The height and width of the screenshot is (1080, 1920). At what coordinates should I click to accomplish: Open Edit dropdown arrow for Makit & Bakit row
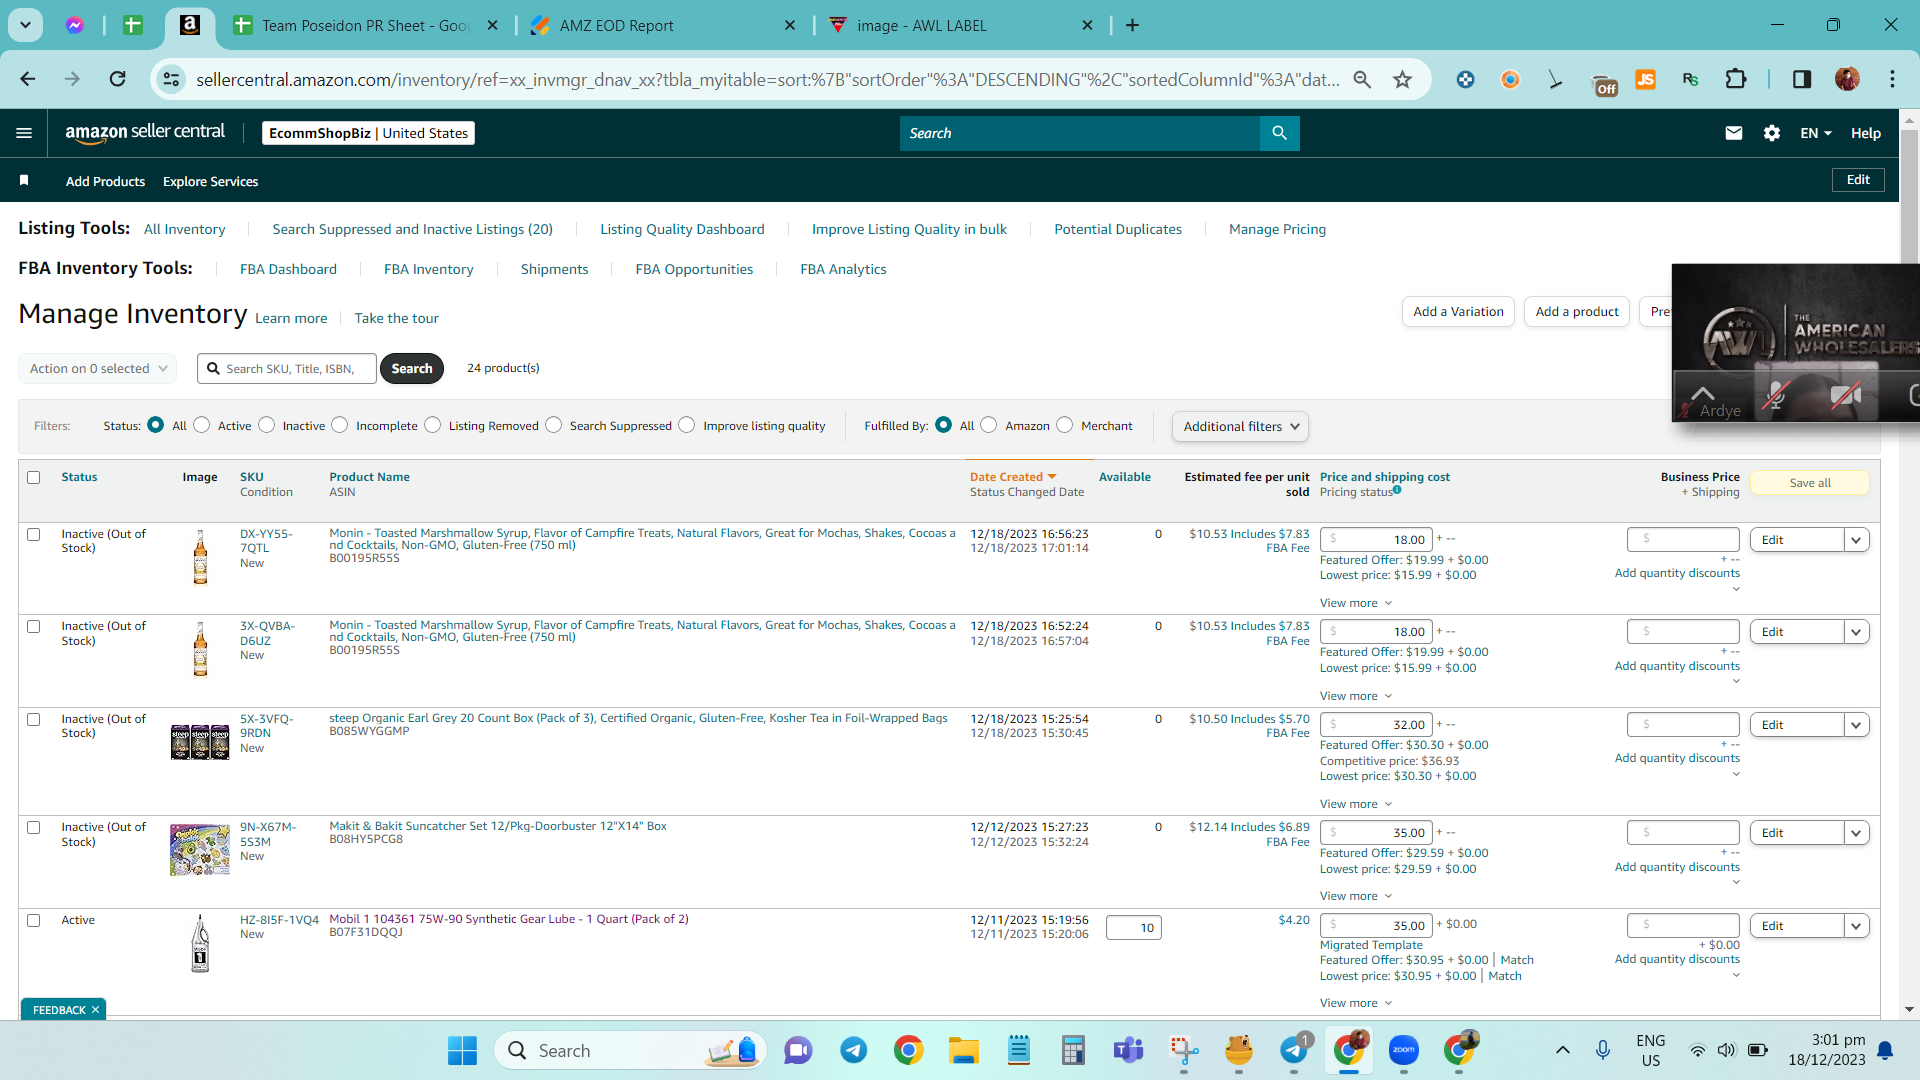click(1857, 833)
